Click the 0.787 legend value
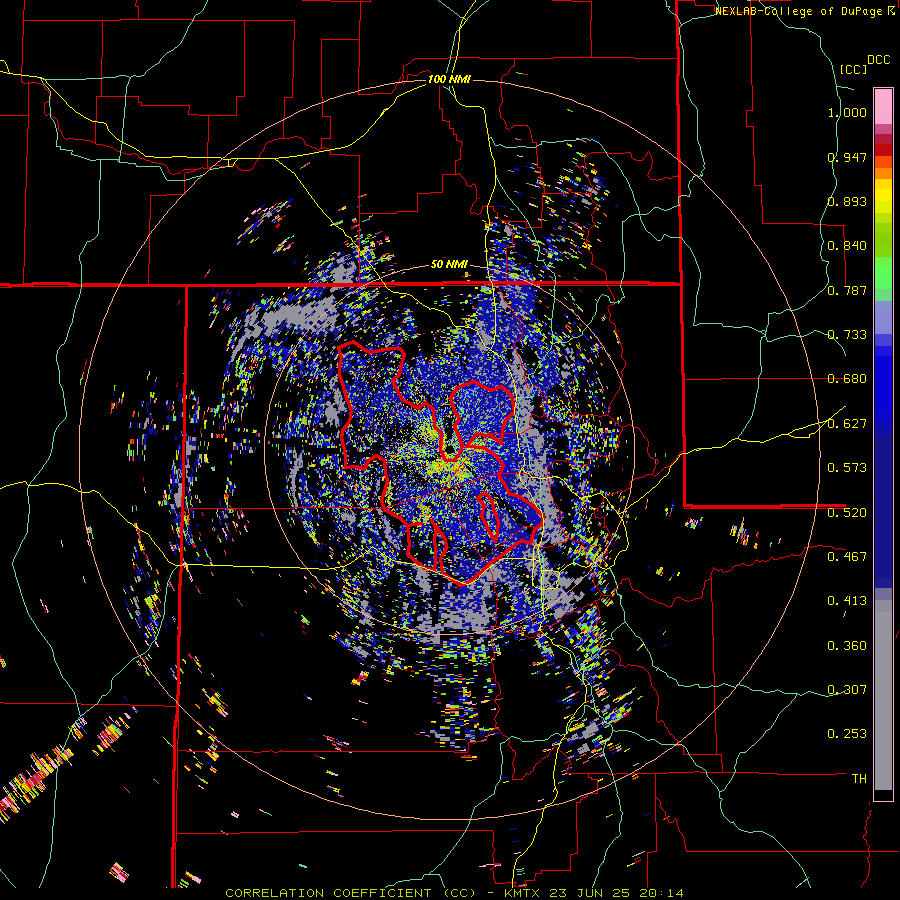900x900 pixels. [x=847, y=290]
